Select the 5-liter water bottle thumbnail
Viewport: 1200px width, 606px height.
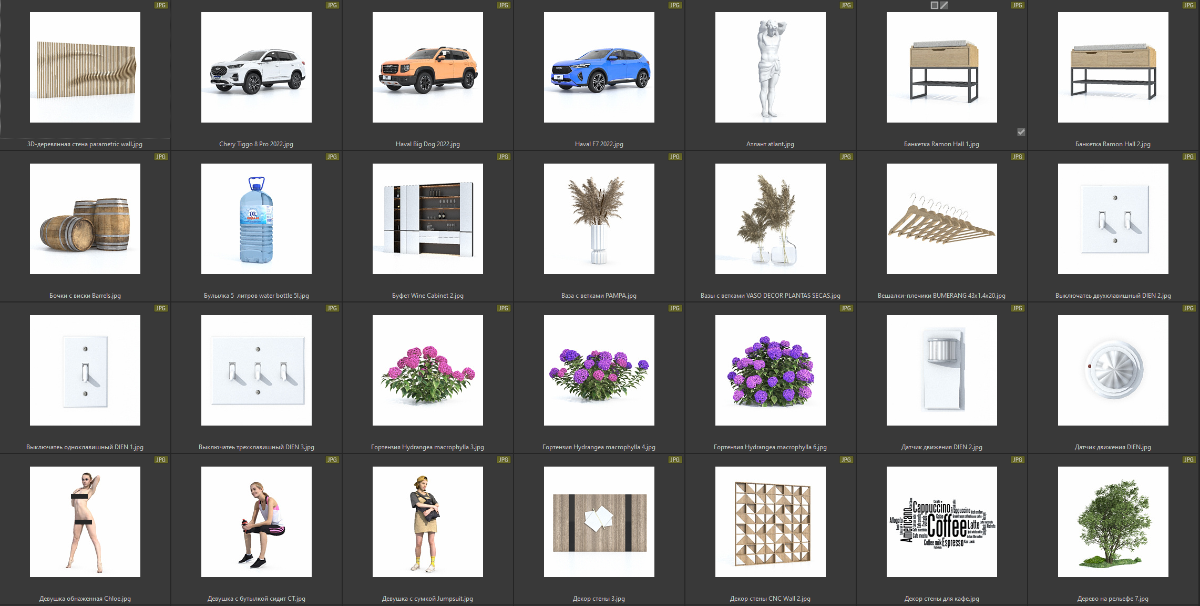click(x=257, y=220)
